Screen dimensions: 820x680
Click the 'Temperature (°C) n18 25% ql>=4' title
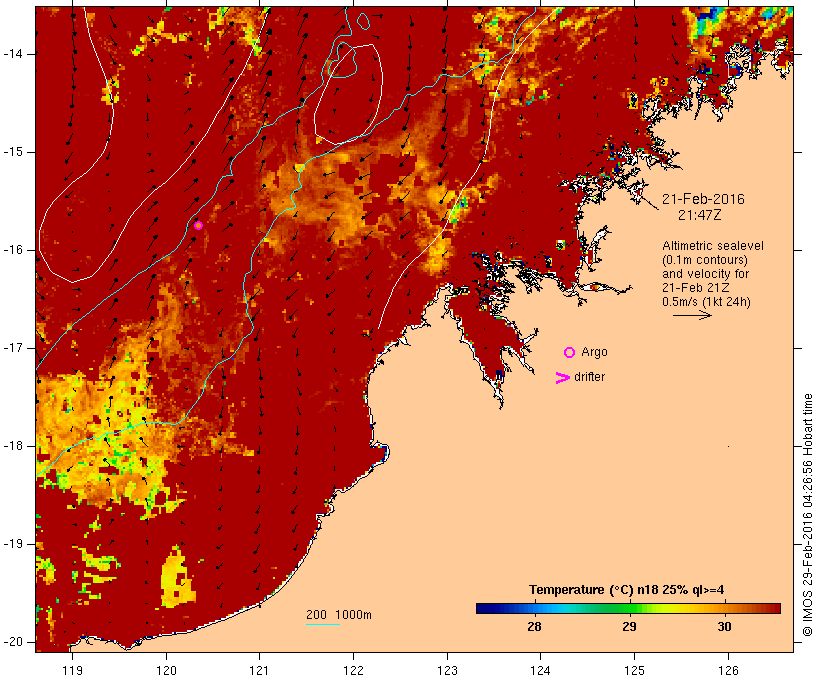click(627, 590)
